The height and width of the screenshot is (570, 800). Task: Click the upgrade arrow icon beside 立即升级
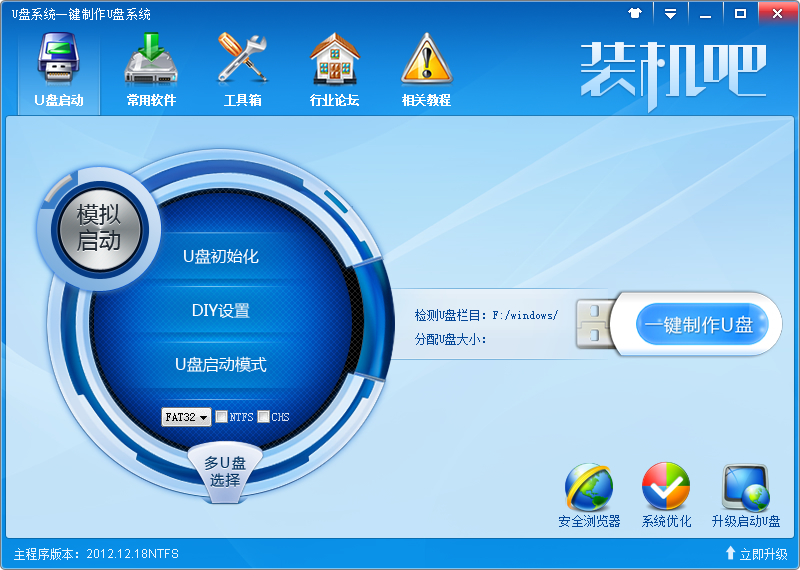point(730,553)
